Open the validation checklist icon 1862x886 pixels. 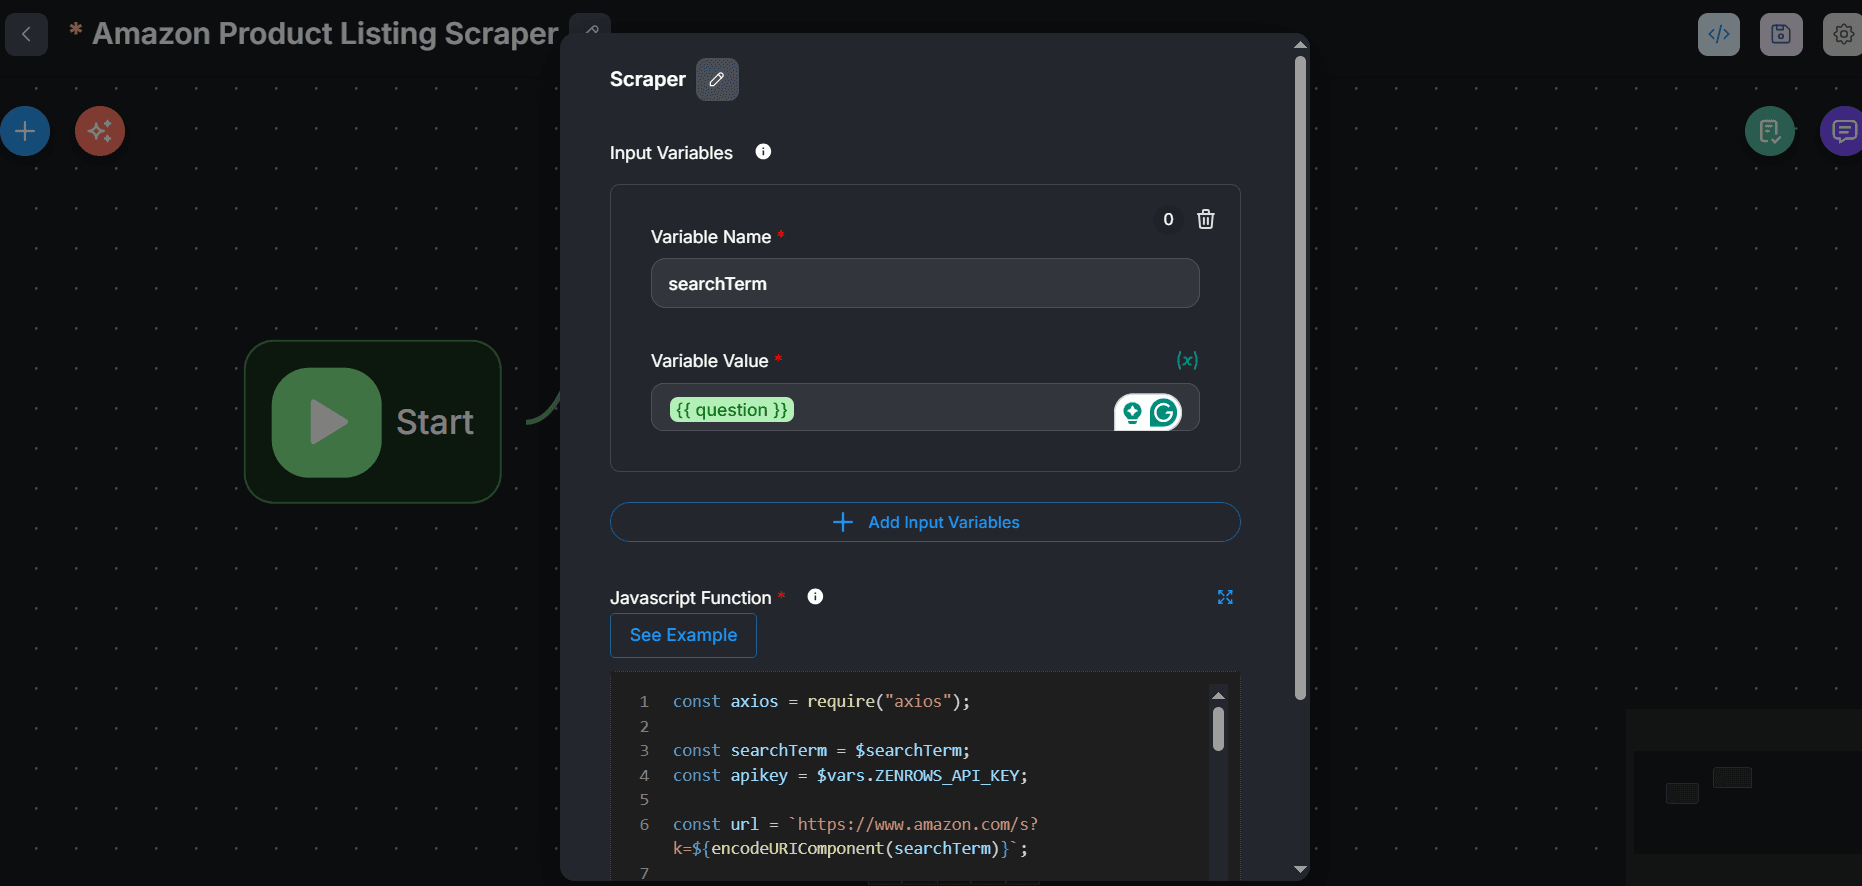click(1770, 131)
